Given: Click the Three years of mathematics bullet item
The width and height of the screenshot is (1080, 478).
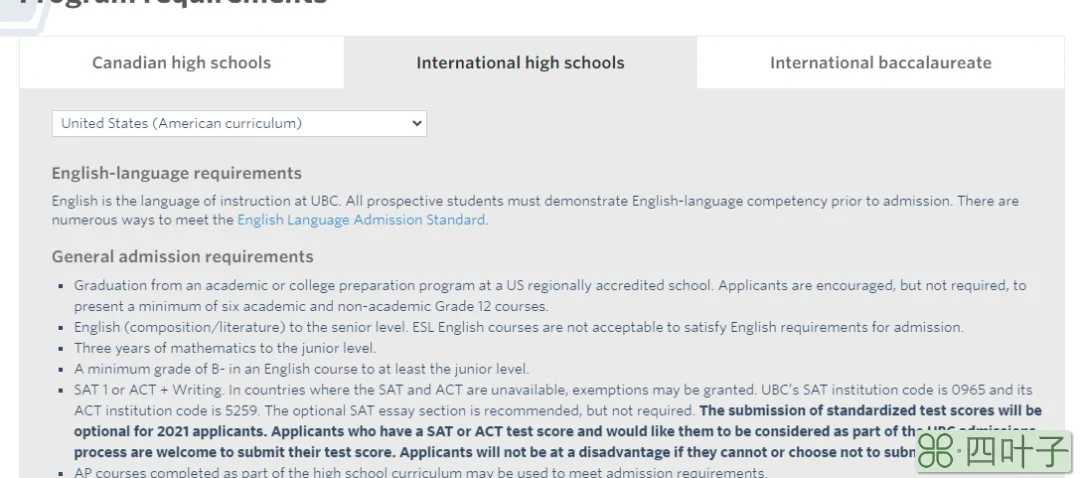Looking at the screenshot, I should pyautogui.click(x=225, y=348).
